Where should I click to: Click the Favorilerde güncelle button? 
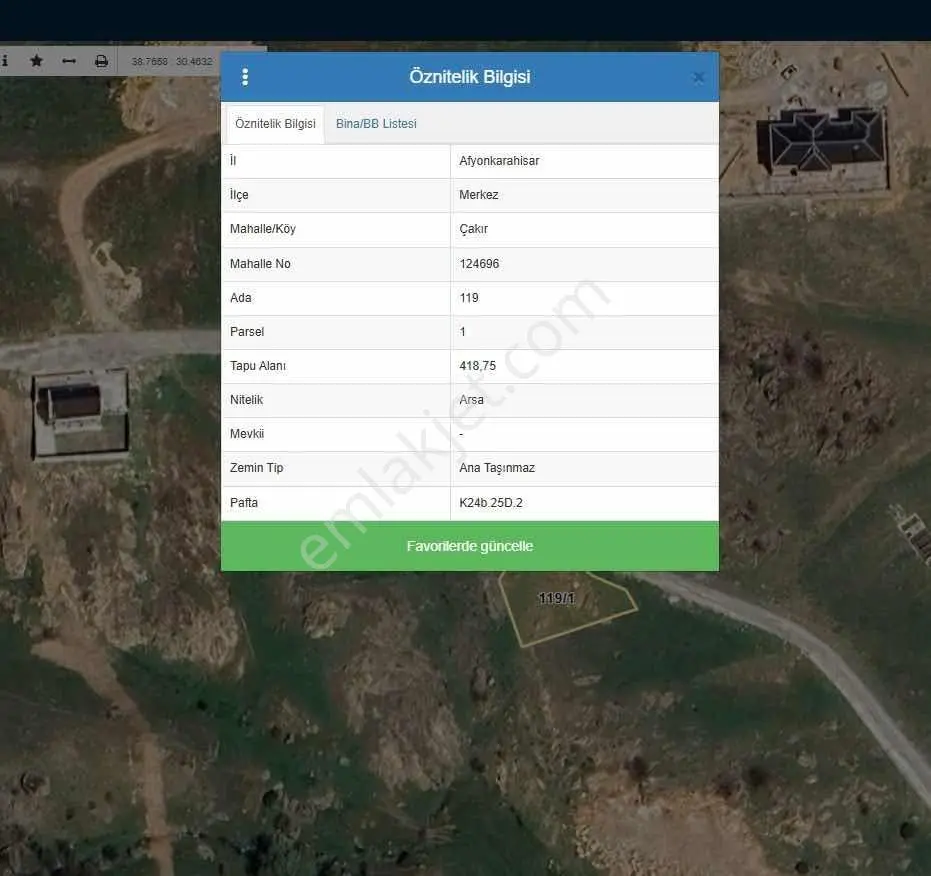point(470,546)
